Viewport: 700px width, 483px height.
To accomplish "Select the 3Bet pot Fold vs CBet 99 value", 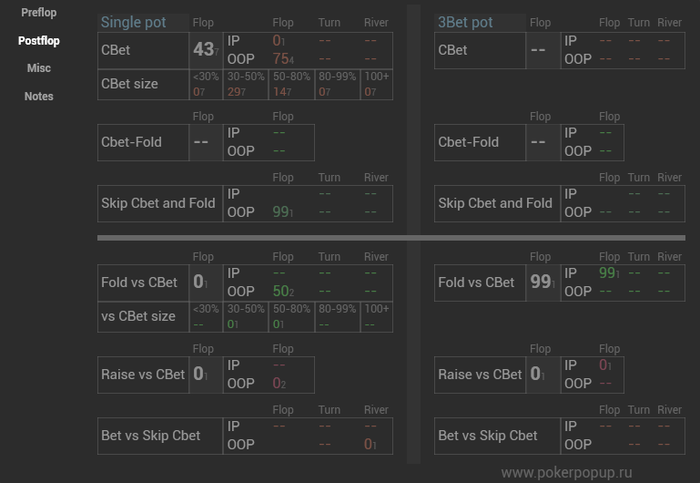I will 542,282.
